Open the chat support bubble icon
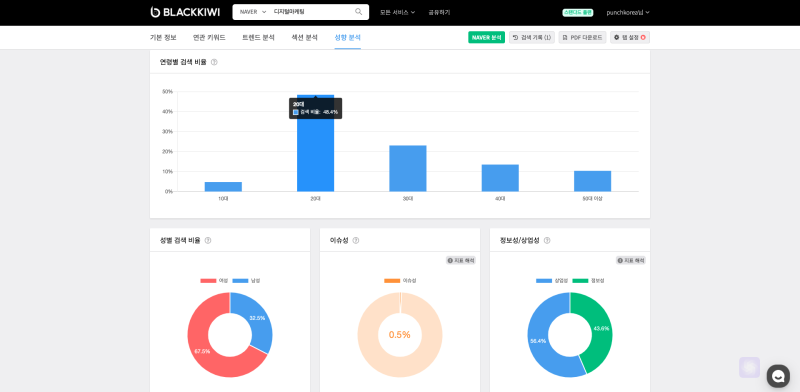Screen dimensions: 800x392 pyautogui.click(x=778, y=376)
